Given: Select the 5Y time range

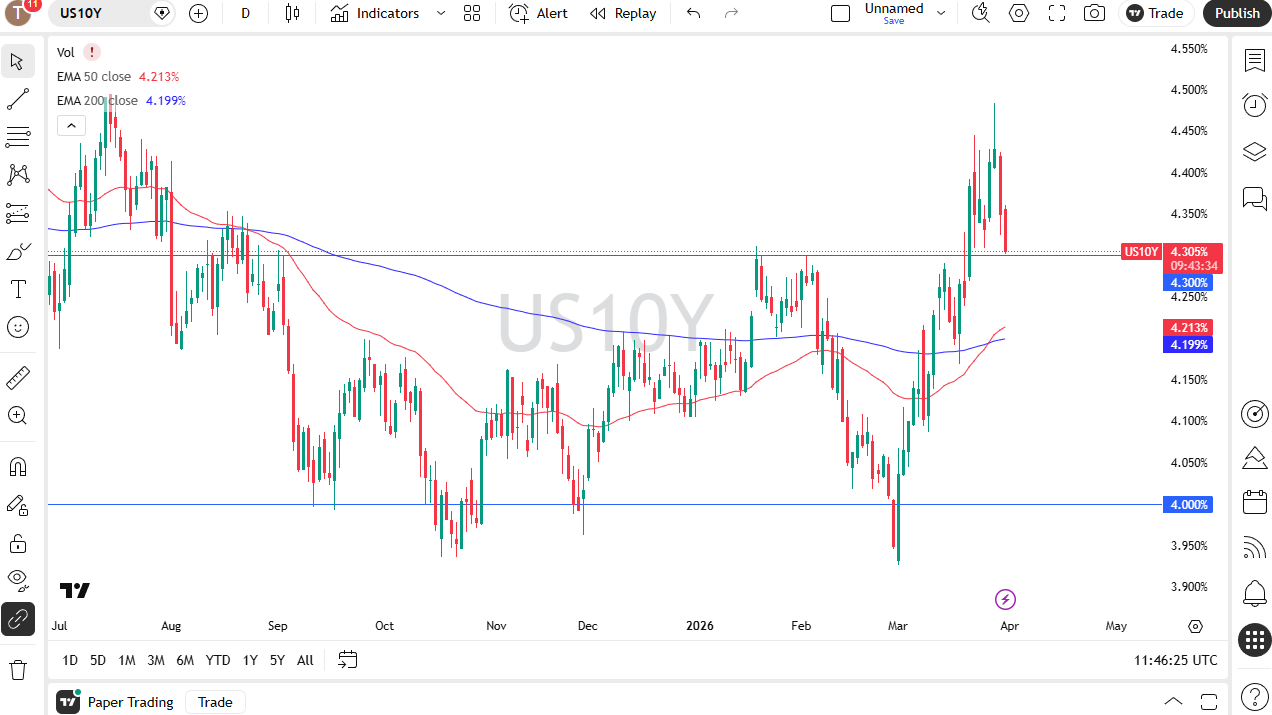Looking at the screenshot, I should [277, 660].
